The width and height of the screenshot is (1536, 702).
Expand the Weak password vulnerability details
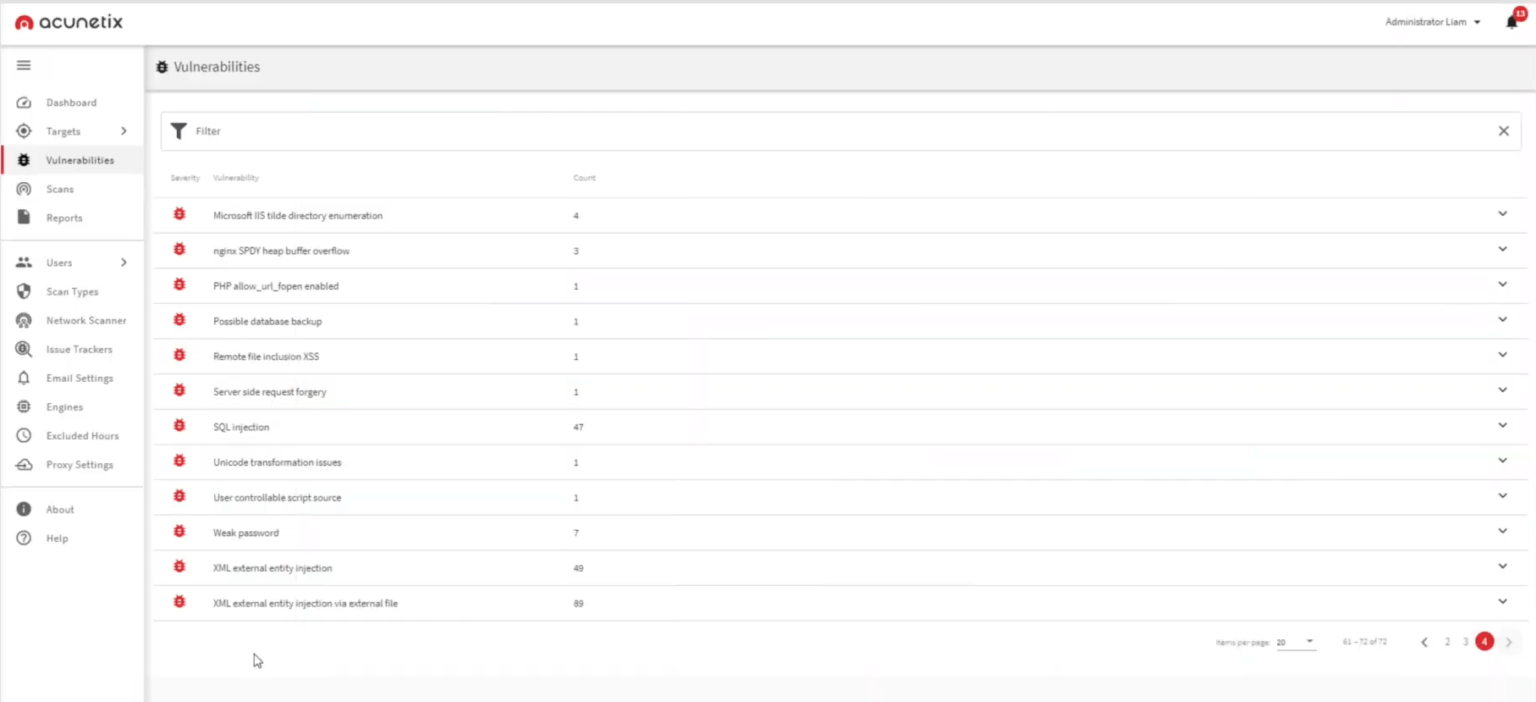tap(1502, 531)
